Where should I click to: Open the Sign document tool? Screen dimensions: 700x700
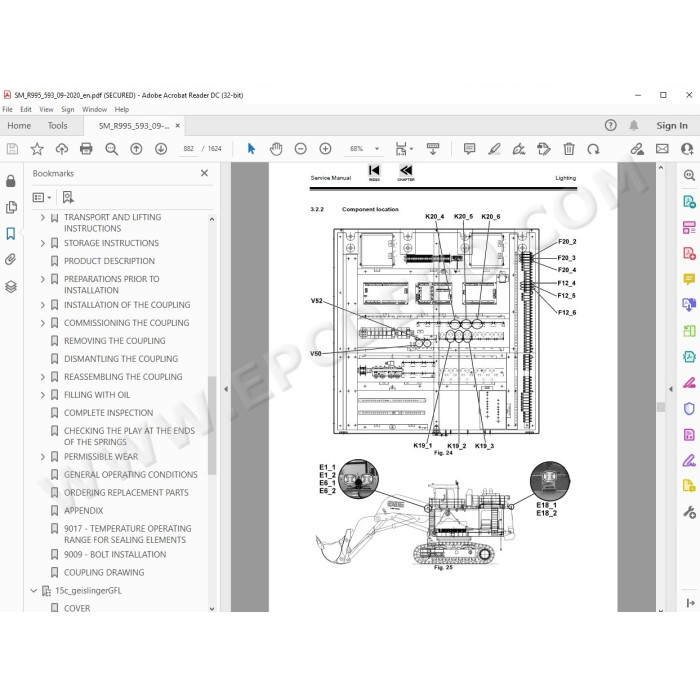click(519, 149)
